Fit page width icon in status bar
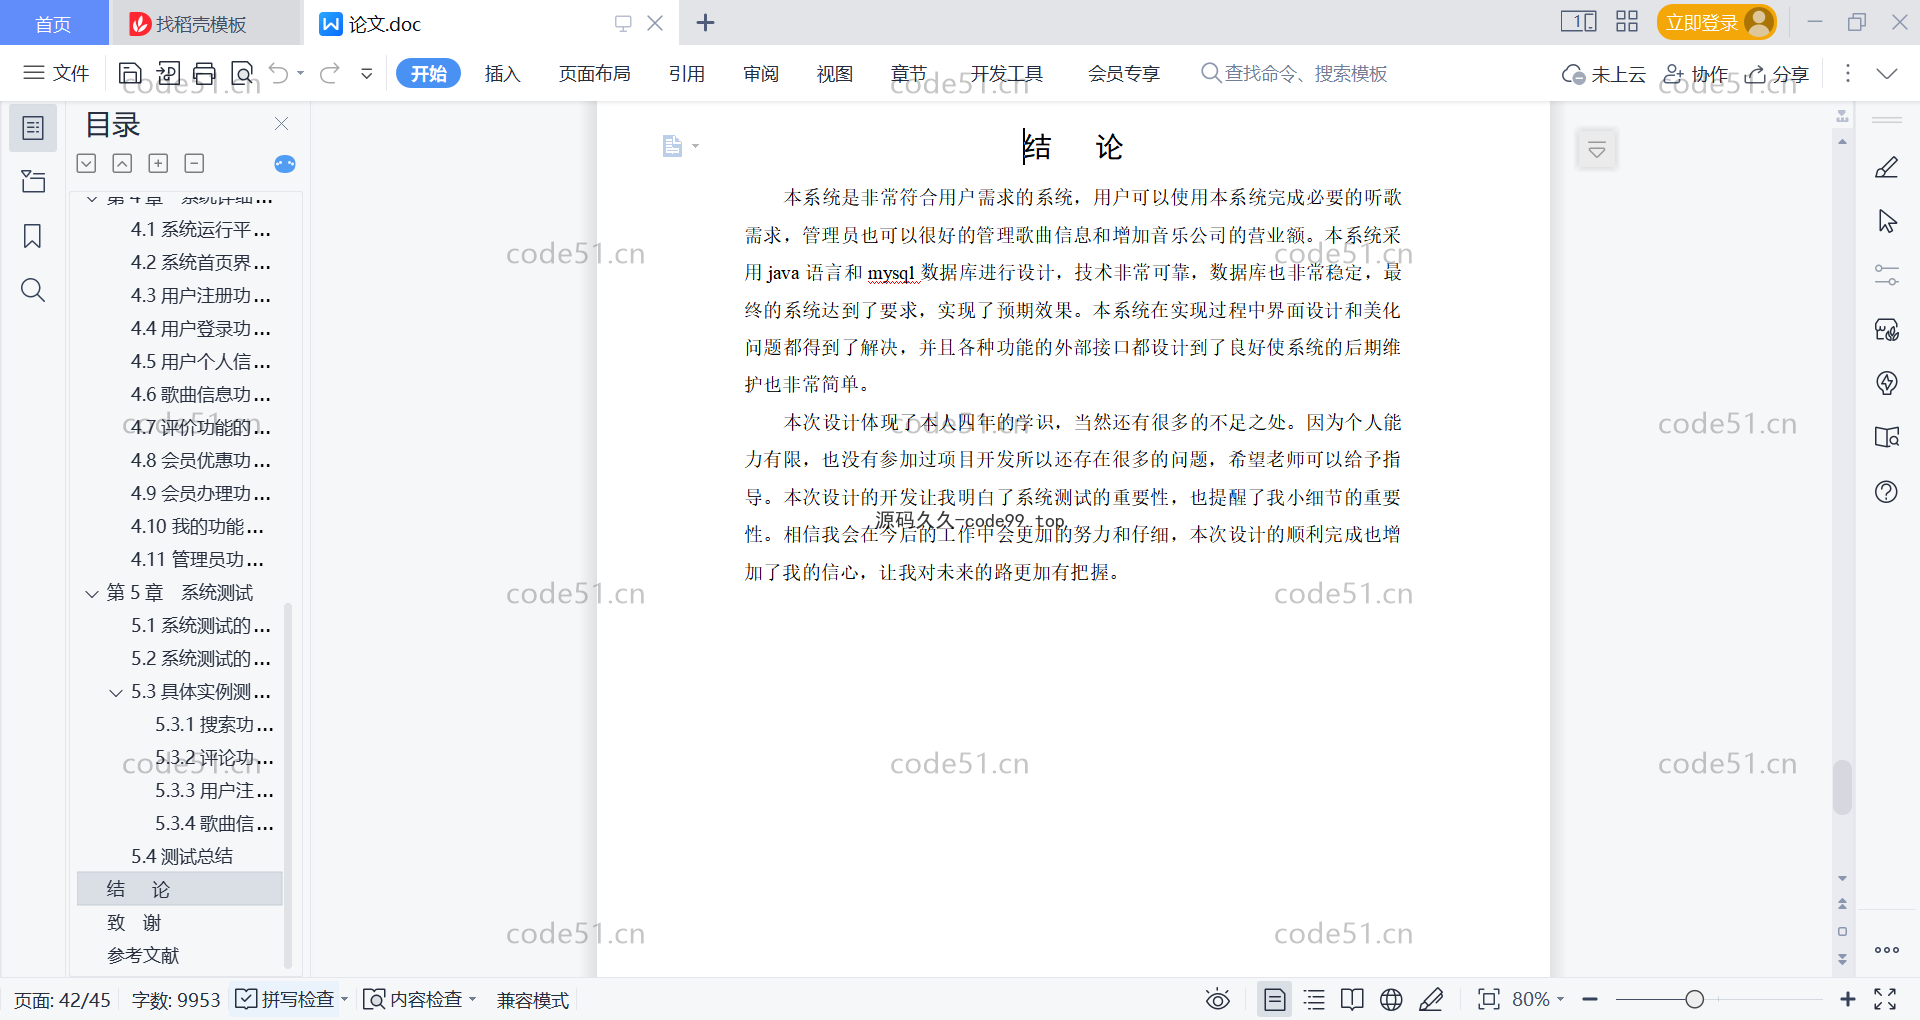The image size is (1920, 1020). pos(1489,999)
